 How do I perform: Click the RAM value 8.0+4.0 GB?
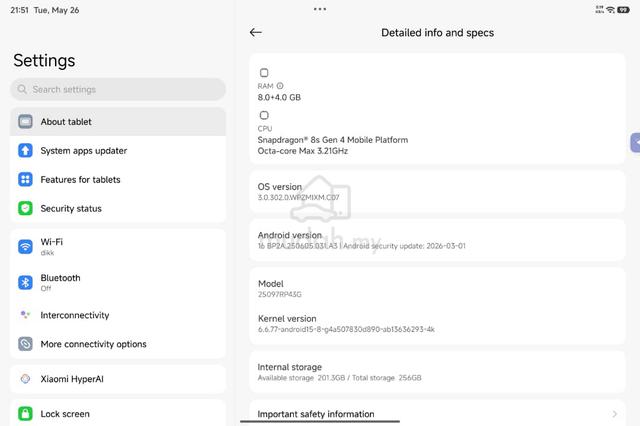(x=279, y=97)
